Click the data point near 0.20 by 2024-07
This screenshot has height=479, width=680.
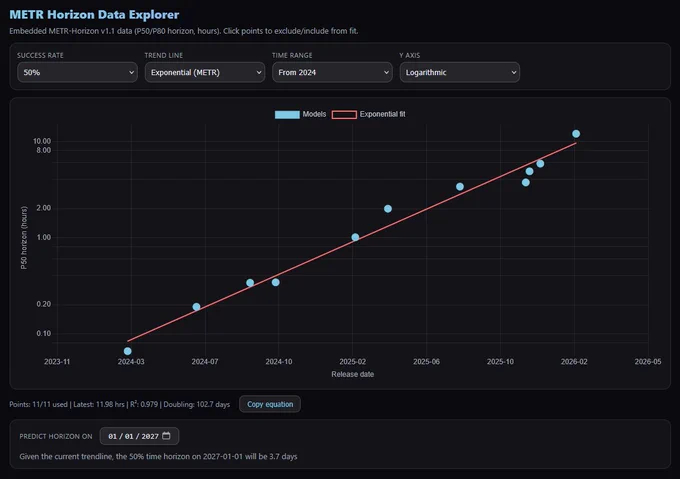pyautogui.click(x=196, y=306)
